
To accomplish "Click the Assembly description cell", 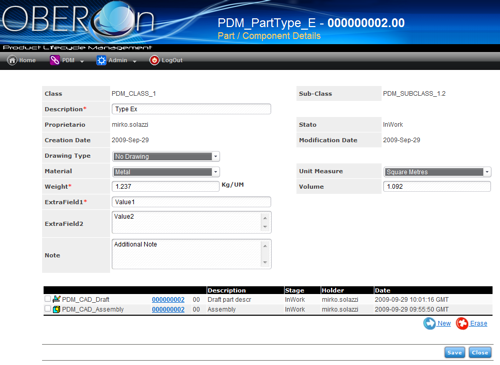I will click(x=222, y=310).
